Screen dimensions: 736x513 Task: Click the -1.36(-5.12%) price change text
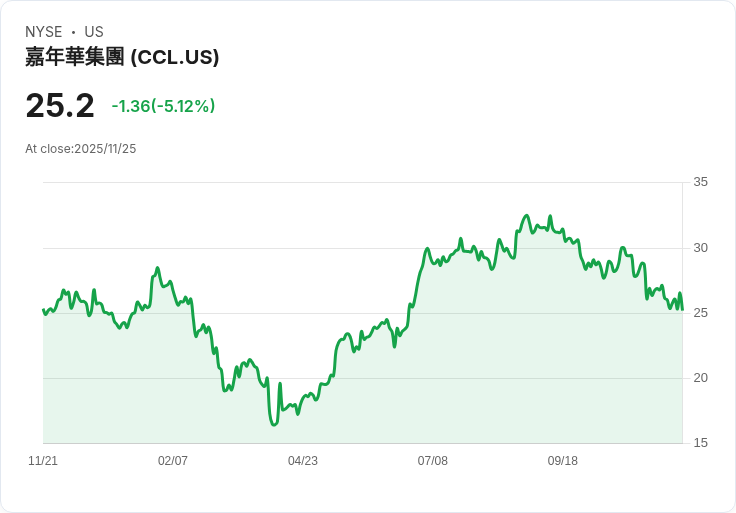pyautogui.click(x=163, y=106)
